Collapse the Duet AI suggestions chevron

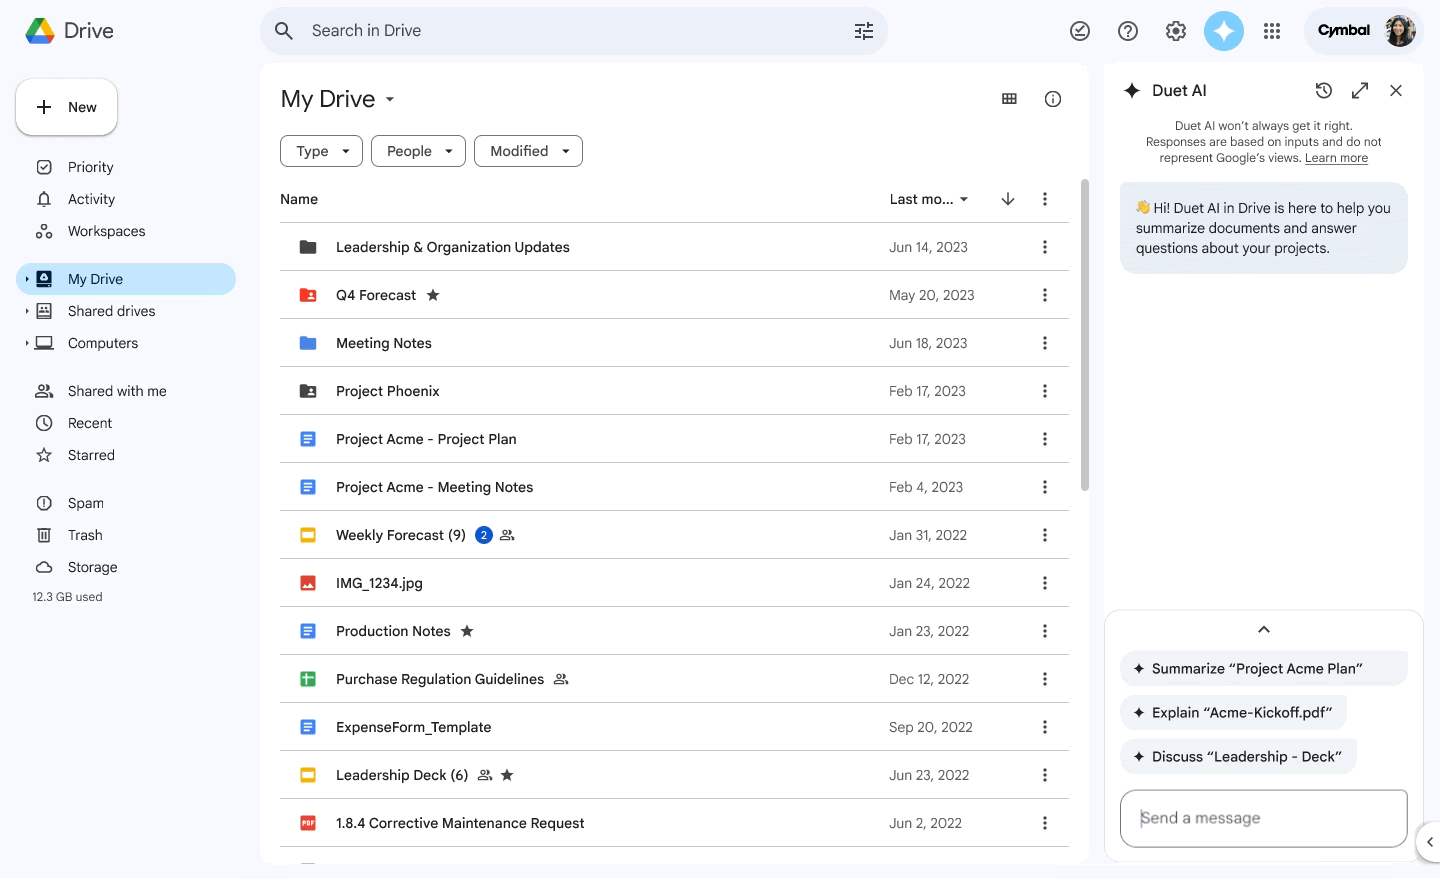coord(1264,629)
